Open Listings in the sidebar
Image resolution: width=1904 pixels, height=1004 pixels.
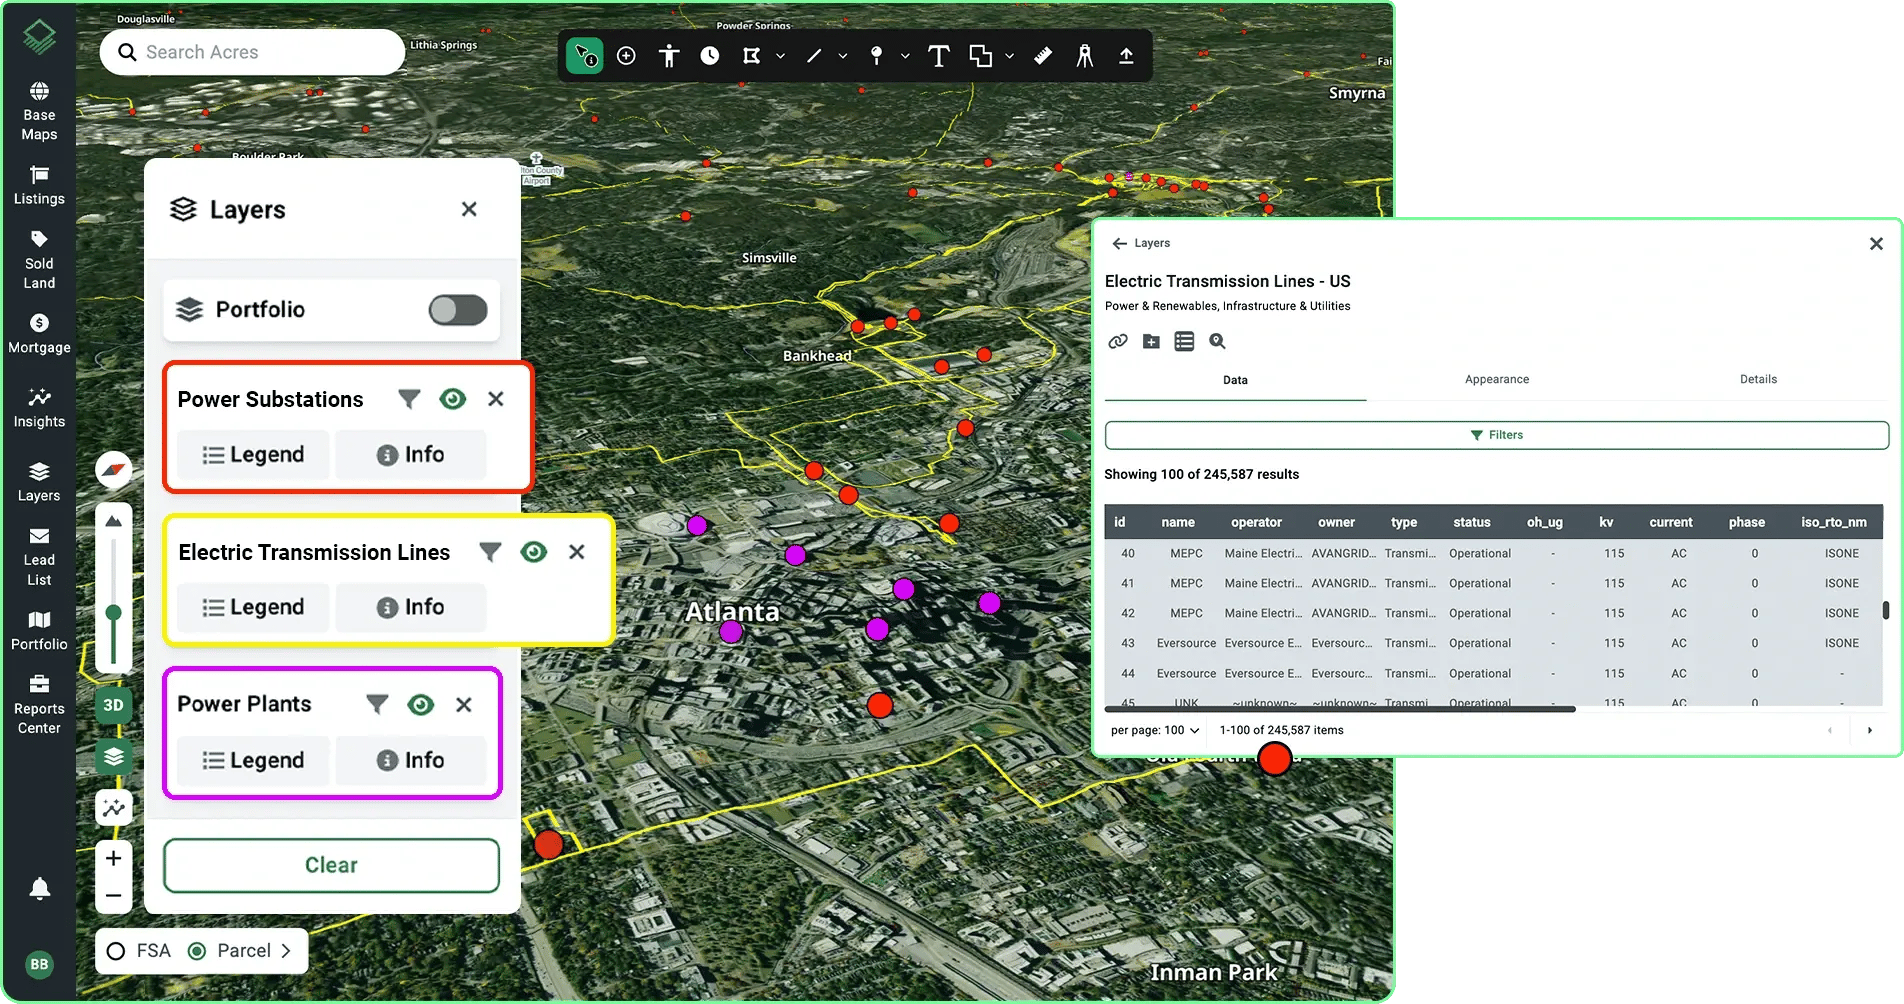[x=39, y=187]
